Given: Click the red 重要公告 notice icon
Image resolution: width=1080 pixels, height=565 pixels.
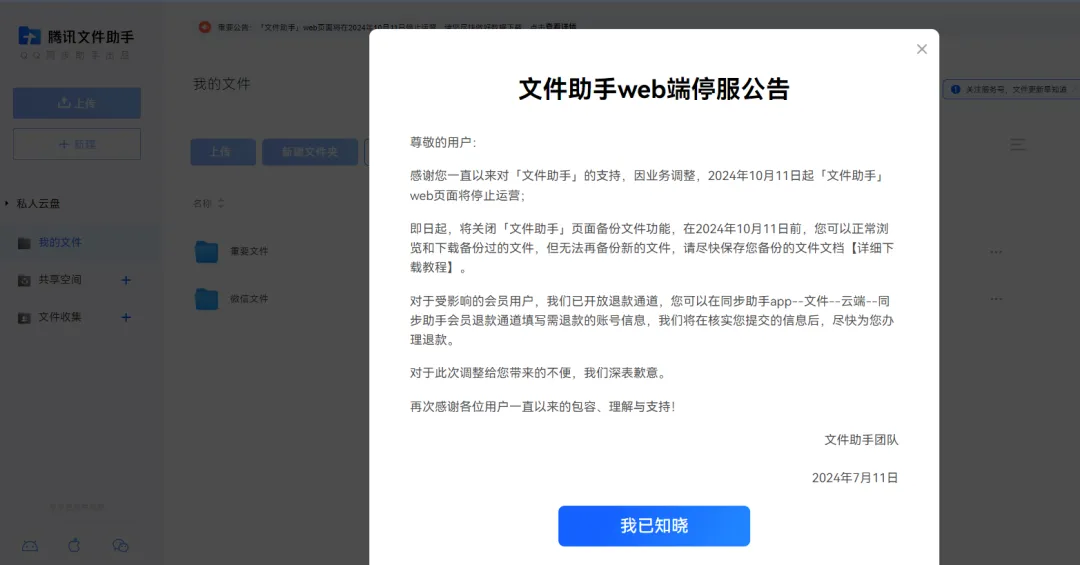Looking at the screenshot, I should [205, 27].
